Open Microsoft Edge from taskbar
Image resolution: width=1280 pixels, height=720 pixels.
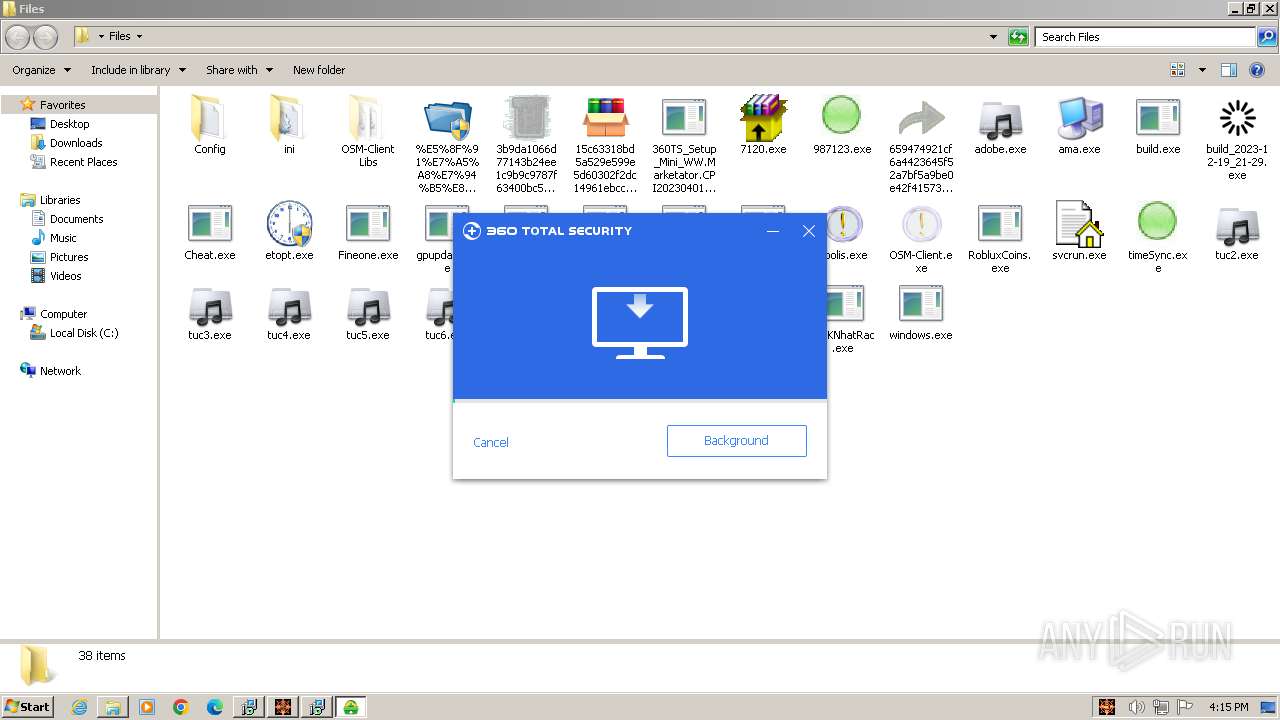point(215,707)
